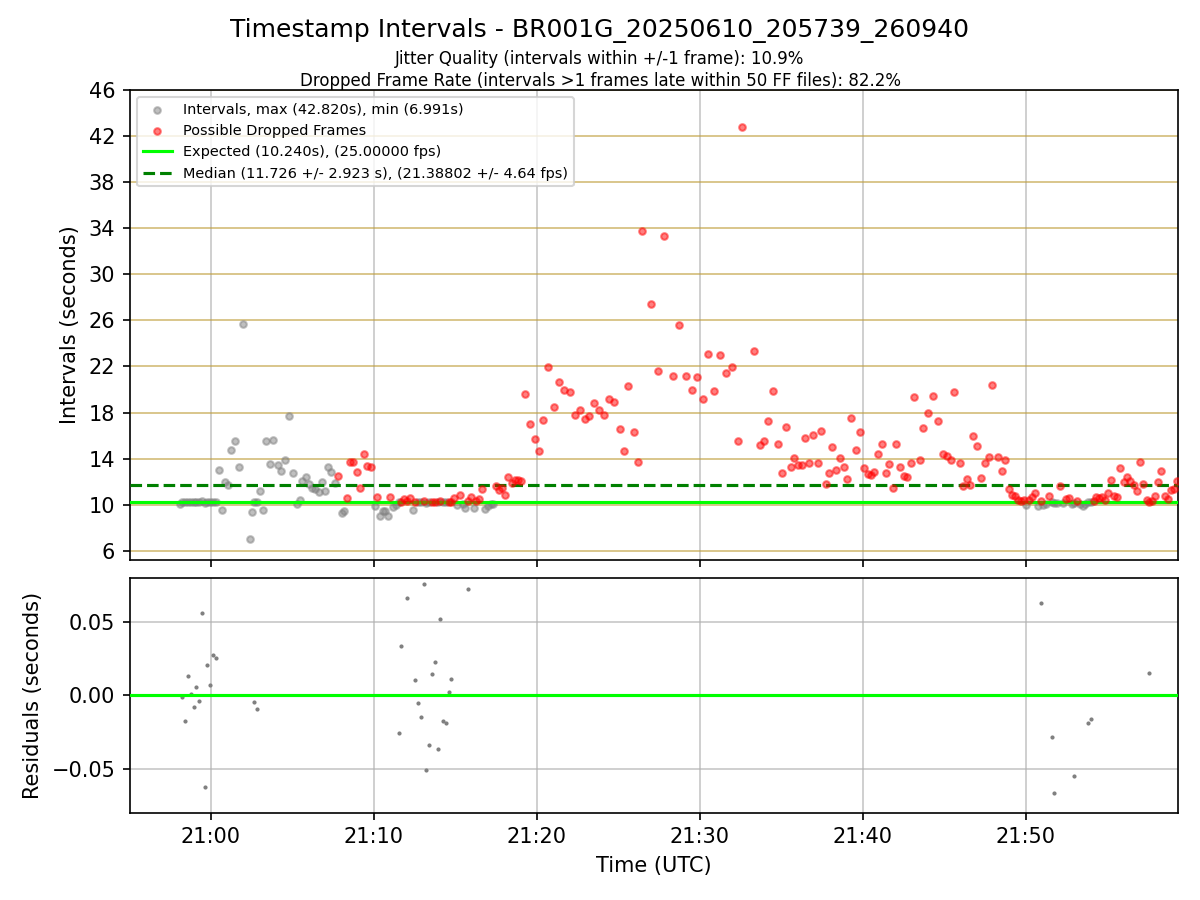Screen dimensions: 1200x900
Task: Click the gray marker icon in the legend
Action: tap(158, 109)
